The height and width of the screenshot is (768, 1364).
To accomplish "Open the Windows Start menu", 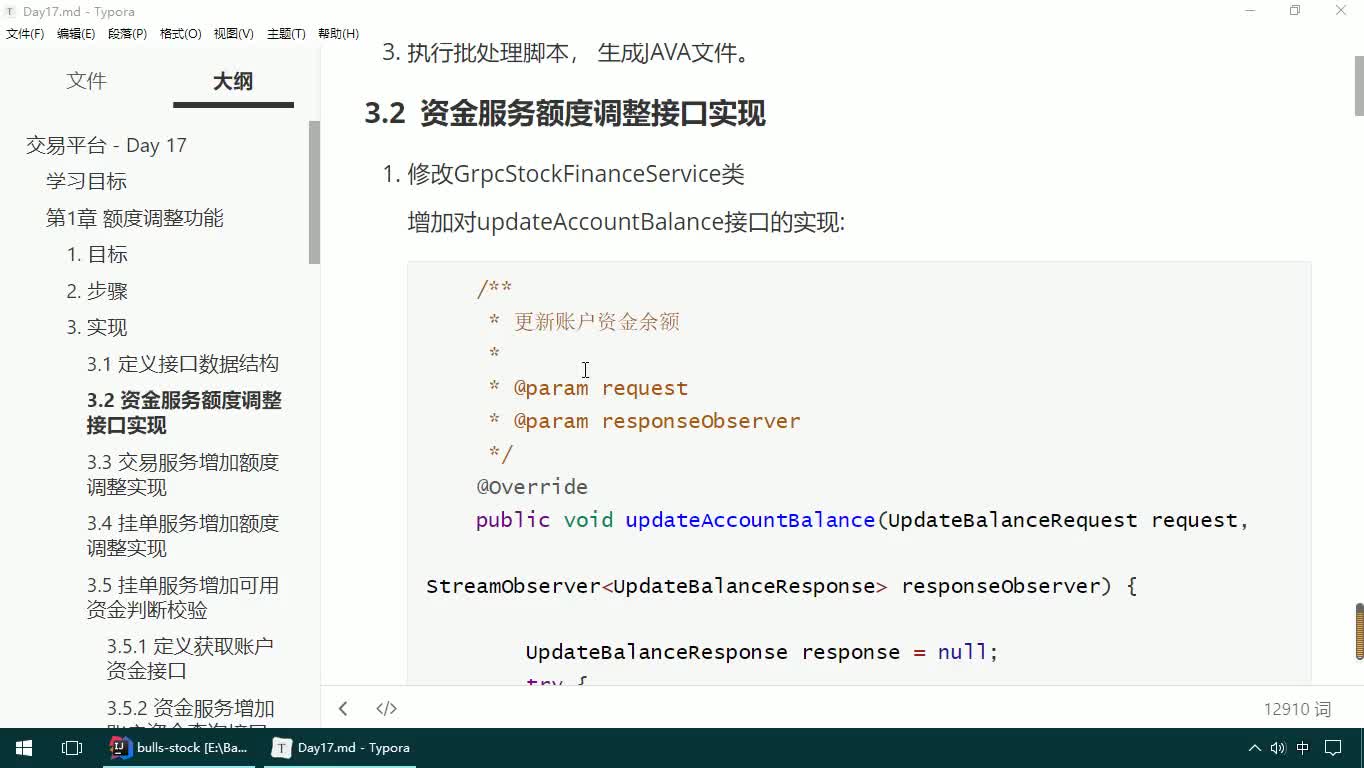I will (x=24, y=748).
